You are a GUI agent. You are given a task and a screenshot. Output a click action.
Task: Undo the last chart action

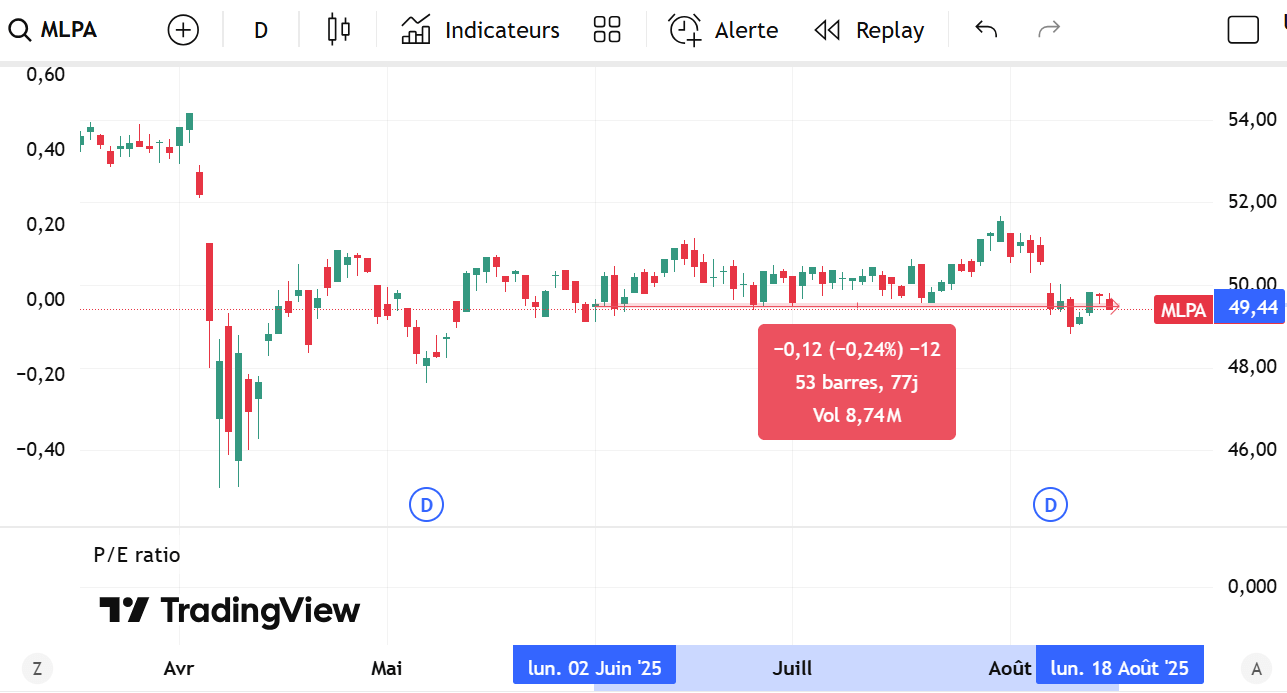(985, 29)
